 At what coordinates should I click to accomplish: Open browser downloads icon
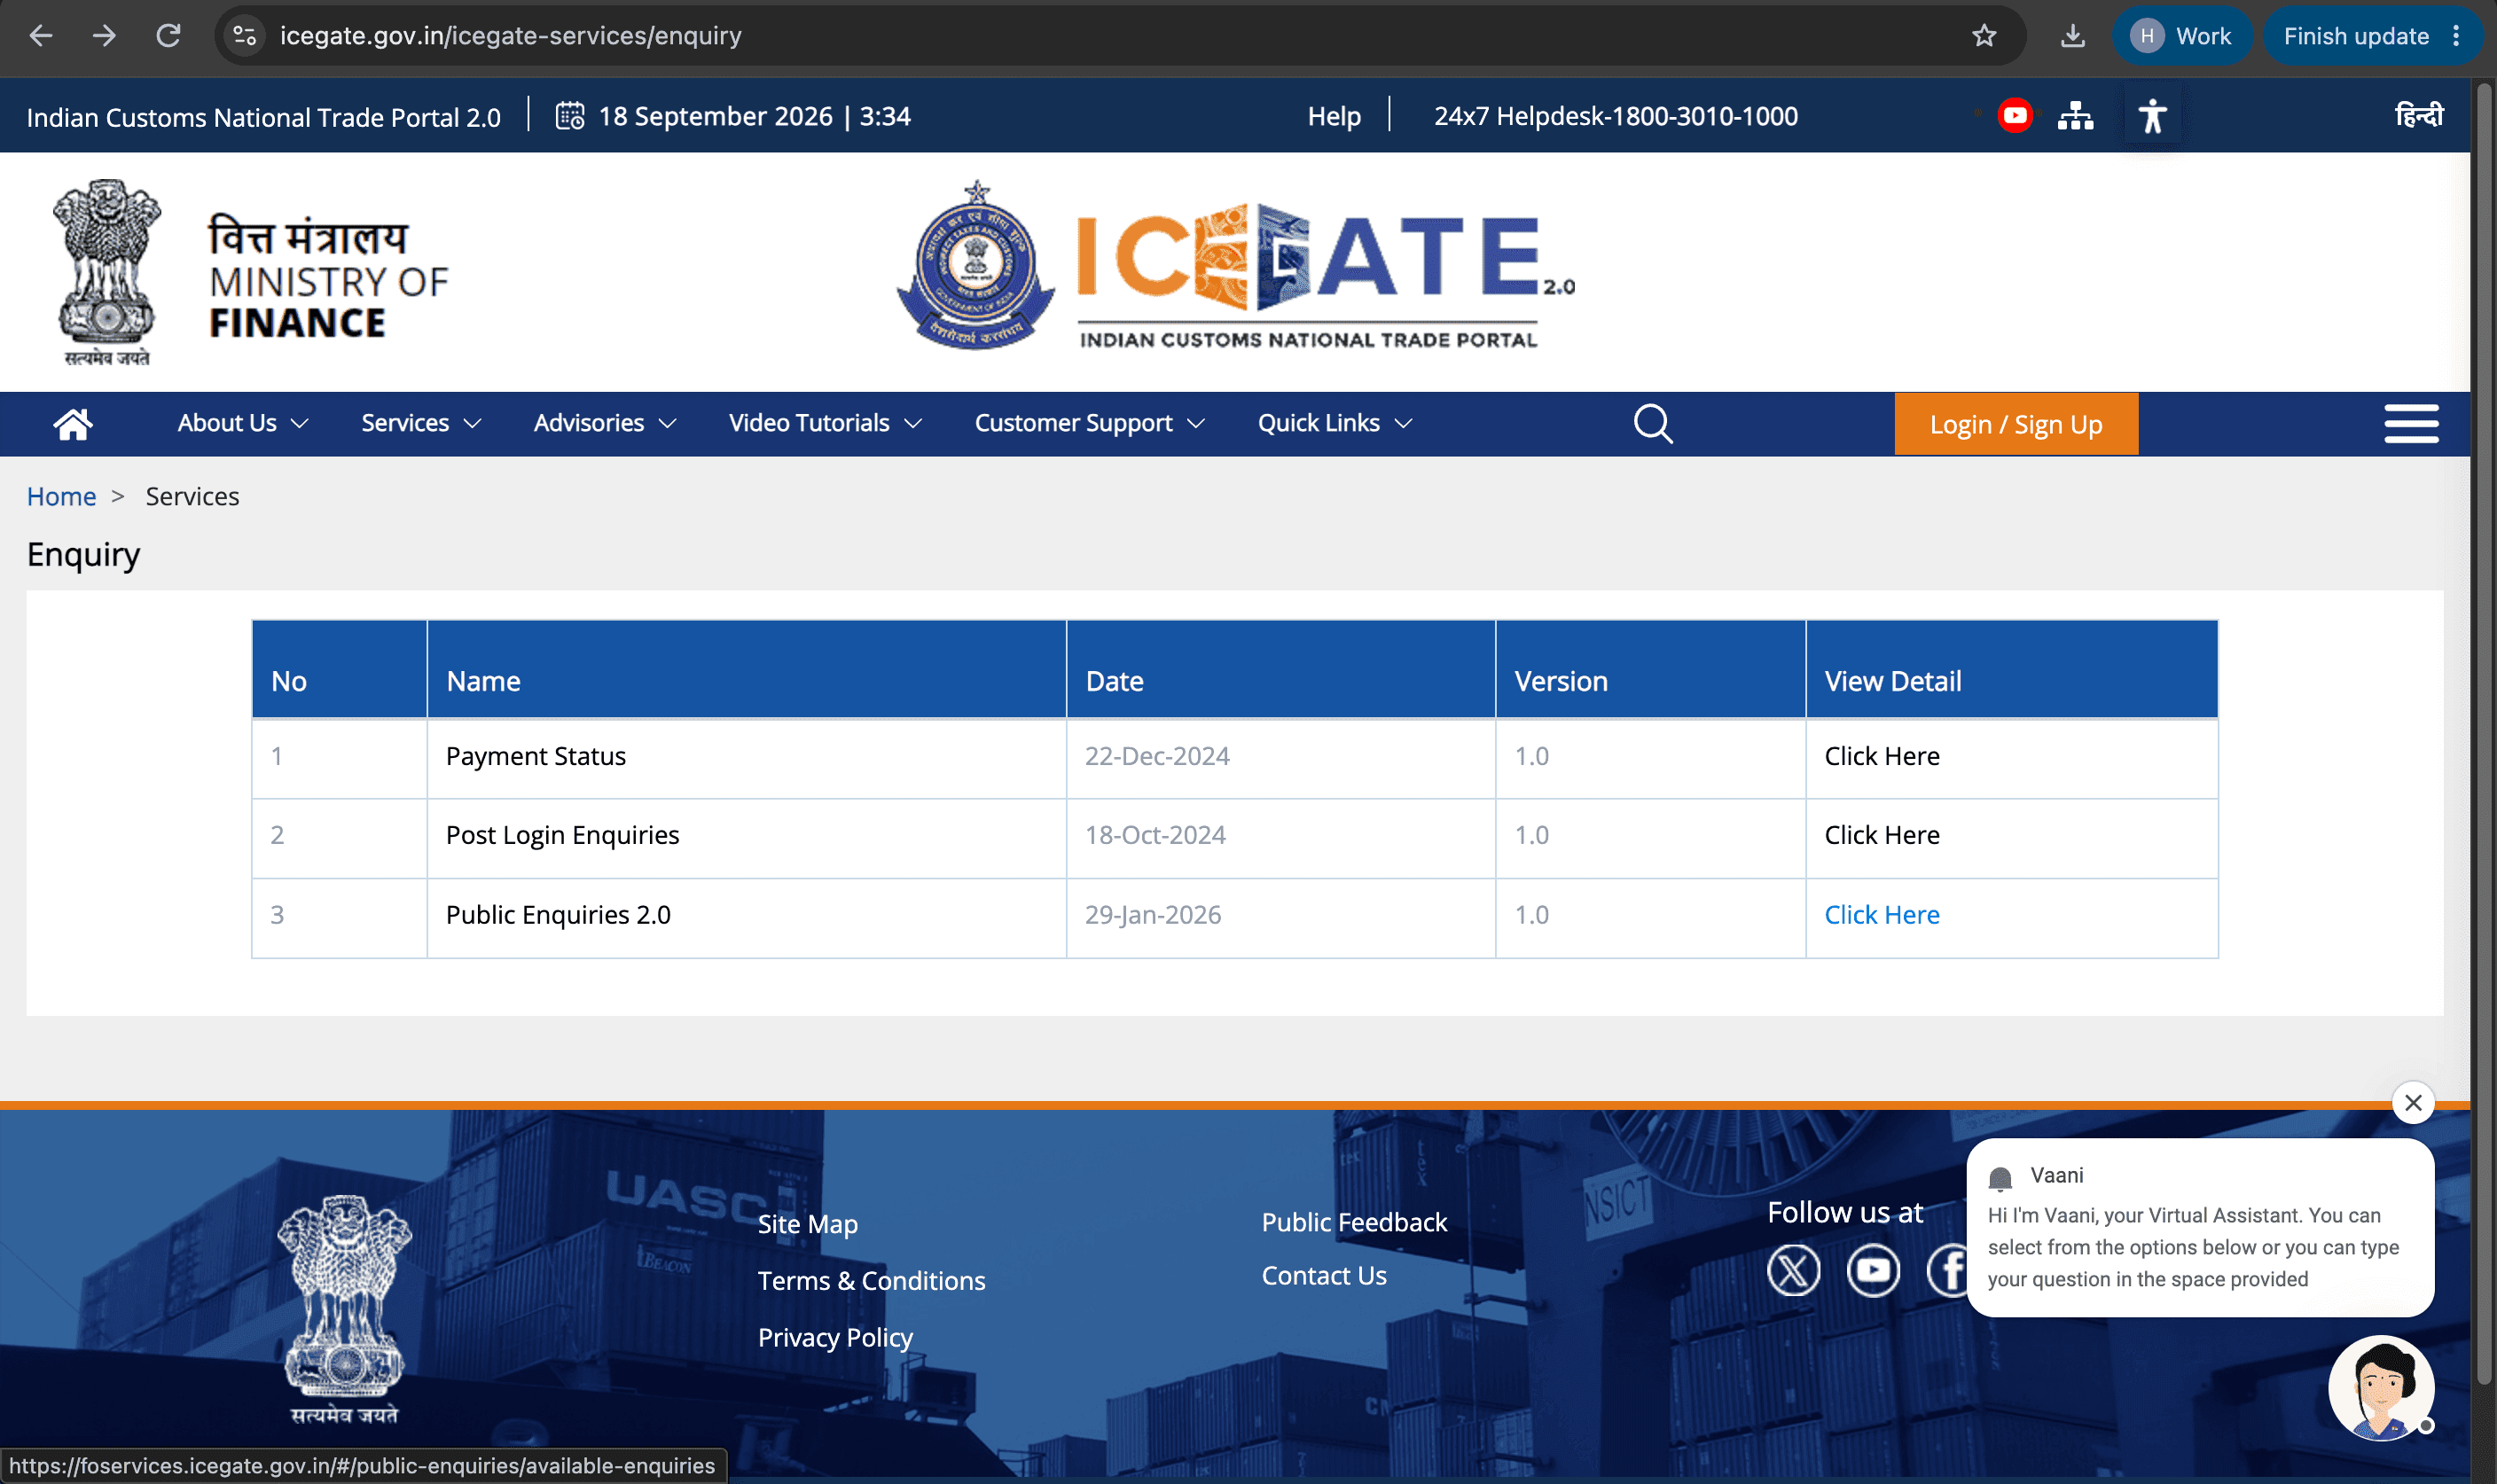2073,36
